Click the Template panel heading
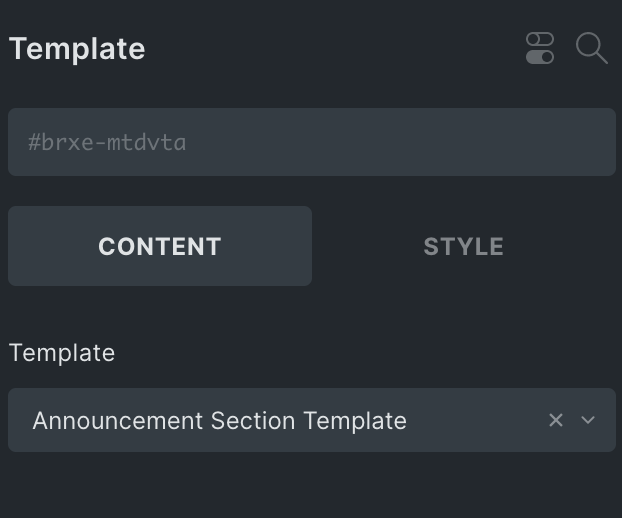622x518 pixels. click(x=77, y=49)
